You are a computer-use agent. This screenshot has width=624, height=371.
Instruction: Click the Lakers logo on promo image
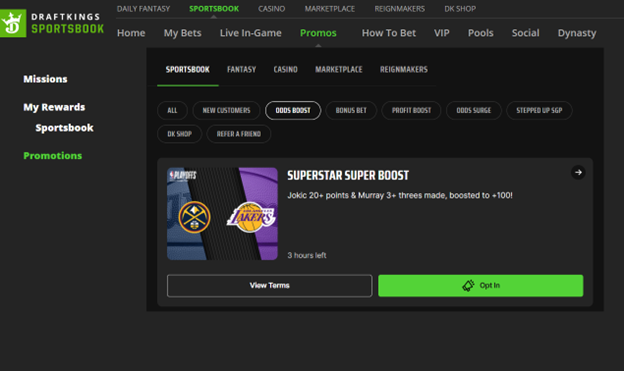pyautogui.click(x=251, y=217)
